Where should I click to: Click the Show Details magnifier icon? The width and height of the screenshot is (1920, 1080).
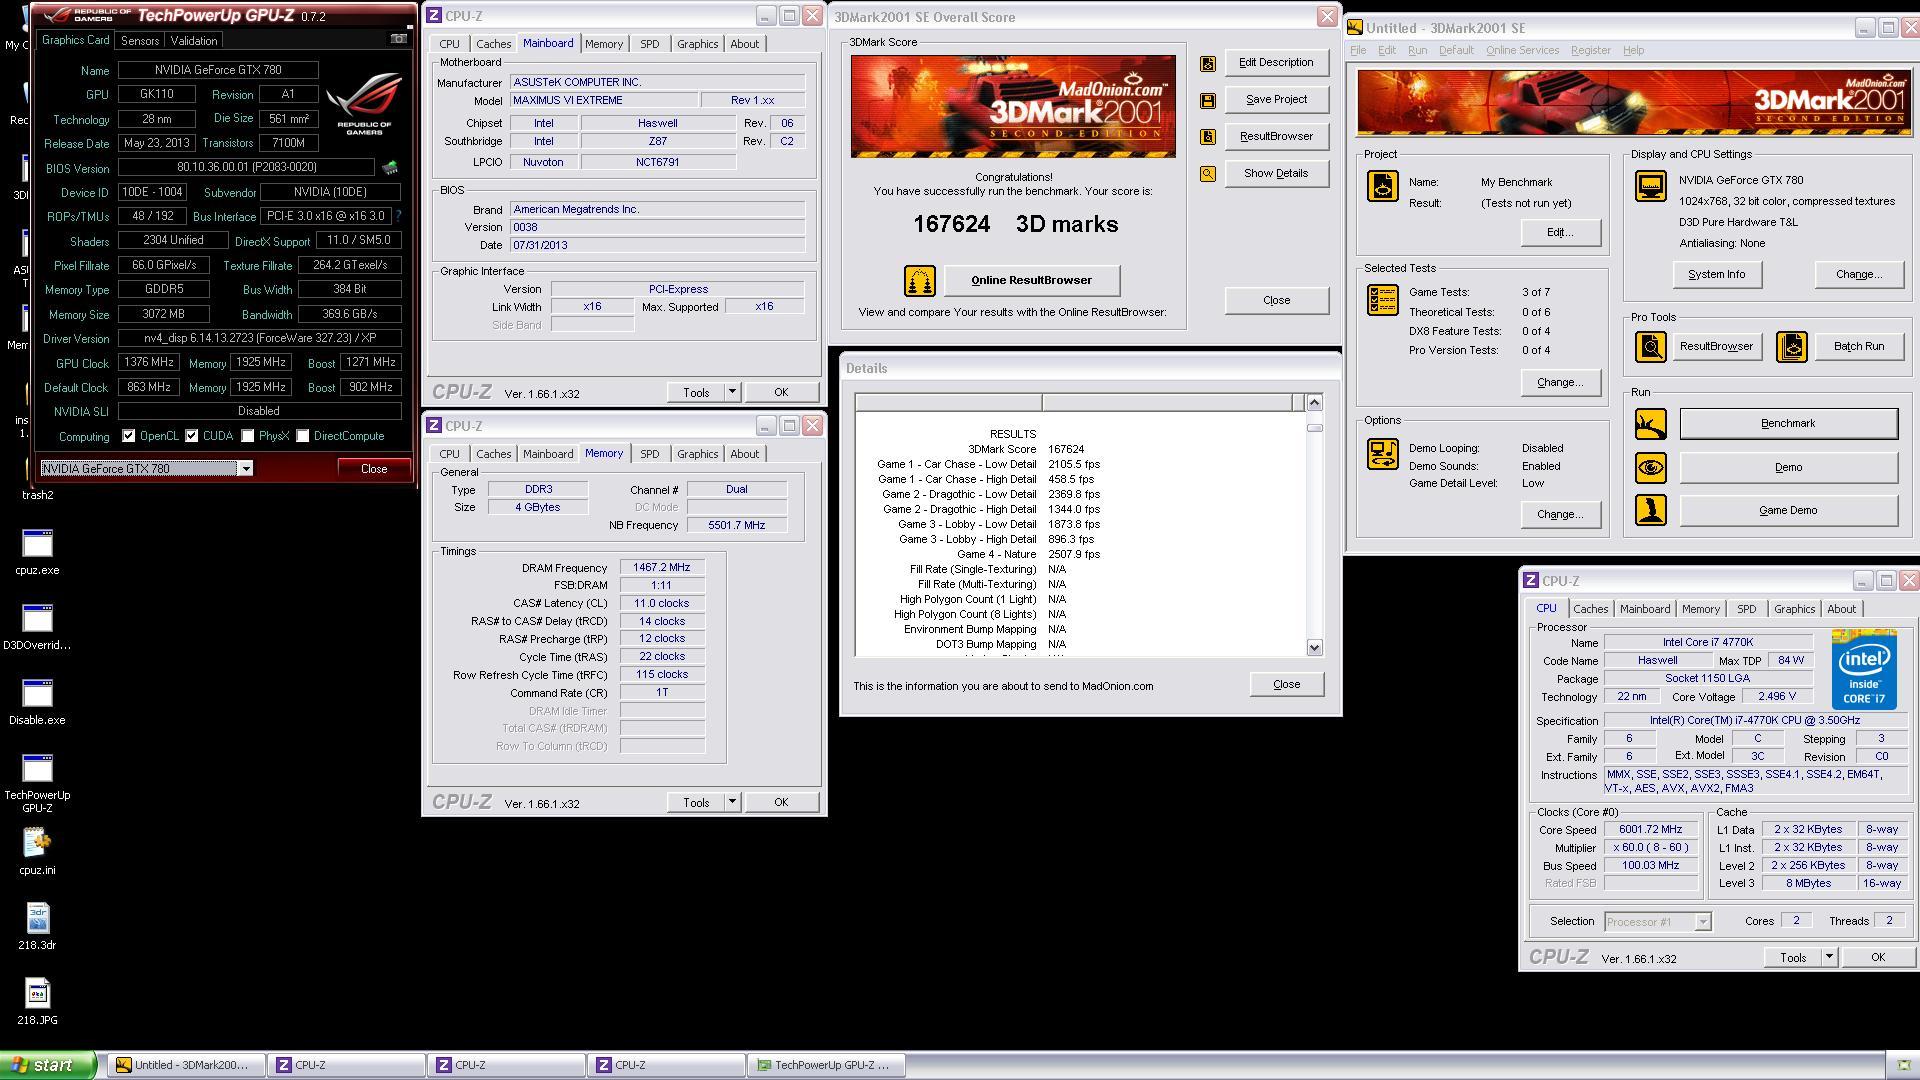pyautogui.click(x=1208, y=174)
